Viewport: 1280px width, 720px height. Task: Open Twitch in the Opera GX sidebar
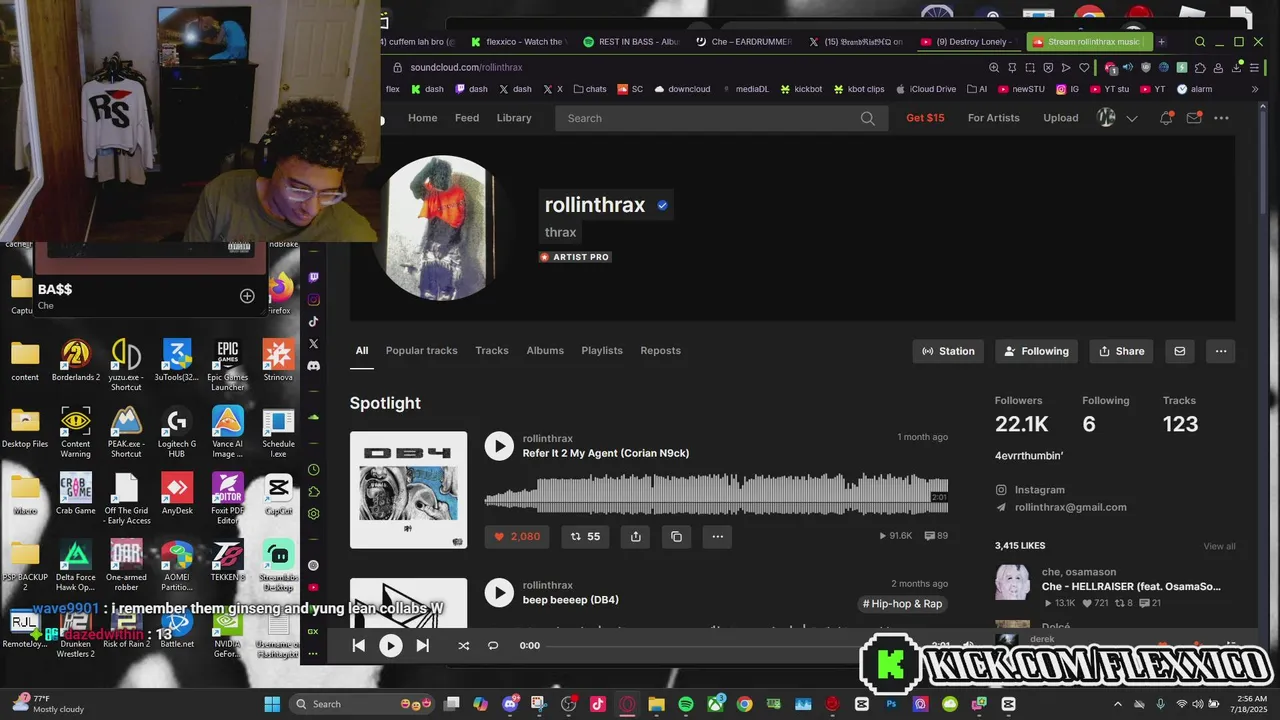coord(313,278)
